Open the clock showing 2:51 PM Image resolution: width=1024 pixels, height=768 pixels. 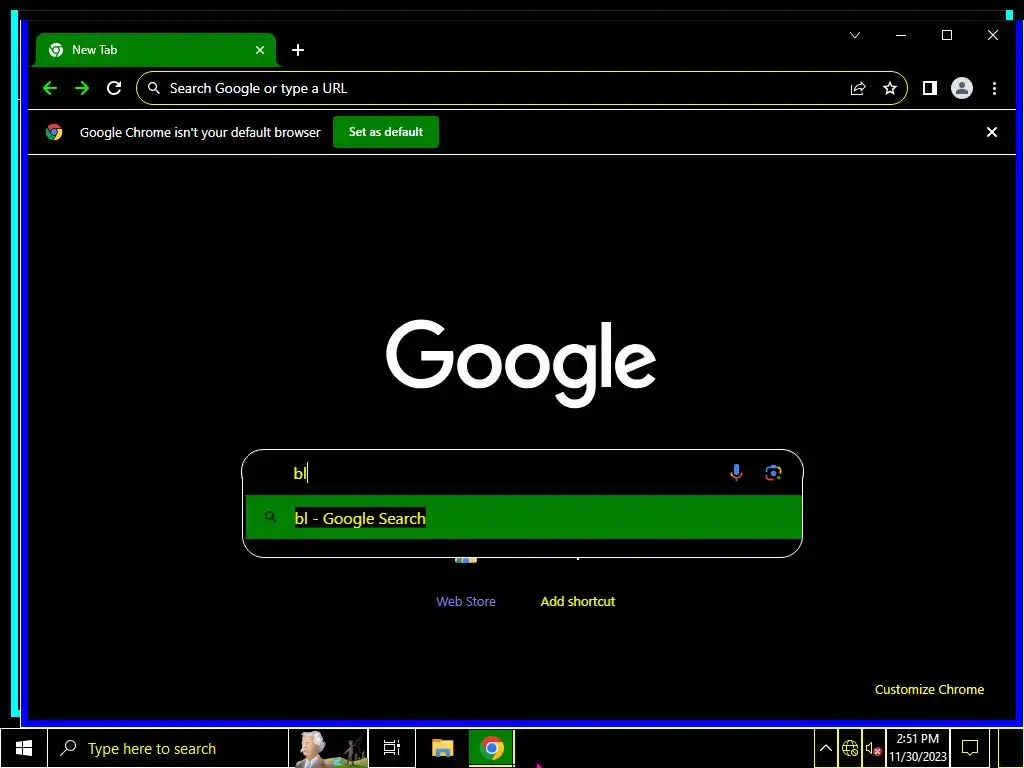tap(918, 748)
